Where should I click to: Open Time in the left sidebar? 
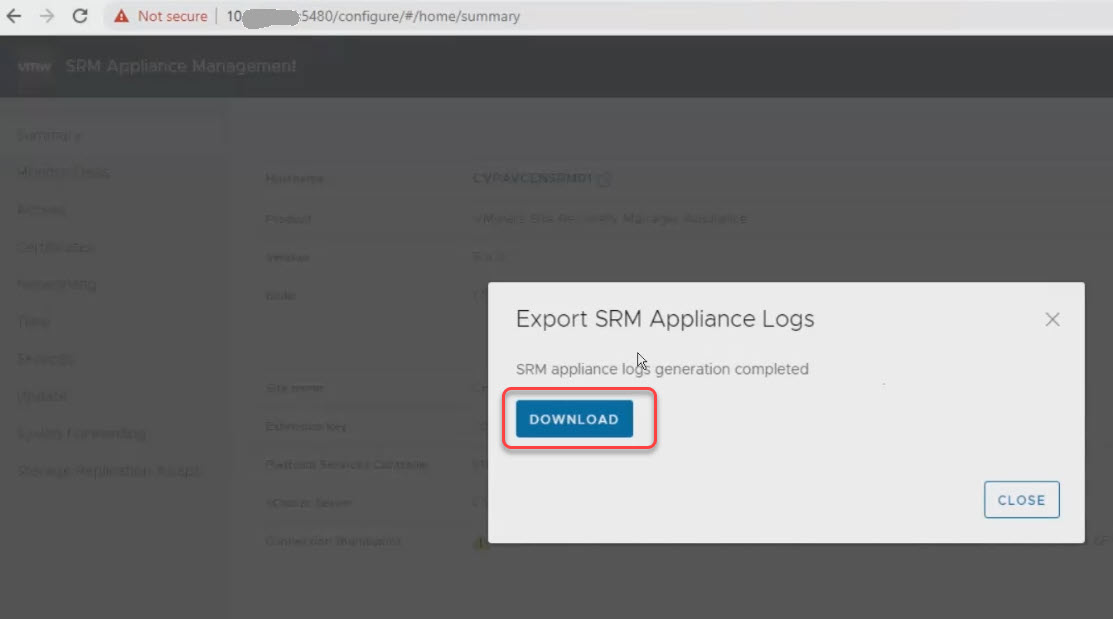tap(33, 322)
